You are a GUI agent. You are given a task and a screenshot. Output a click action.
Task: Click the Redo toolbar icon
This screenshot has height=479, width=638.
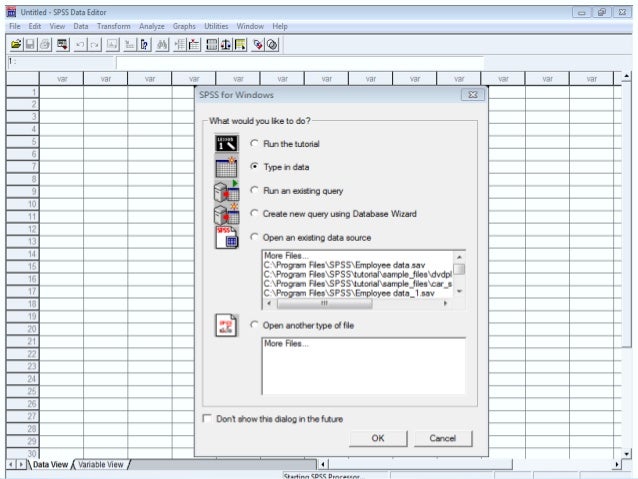(x=94, y=44)
